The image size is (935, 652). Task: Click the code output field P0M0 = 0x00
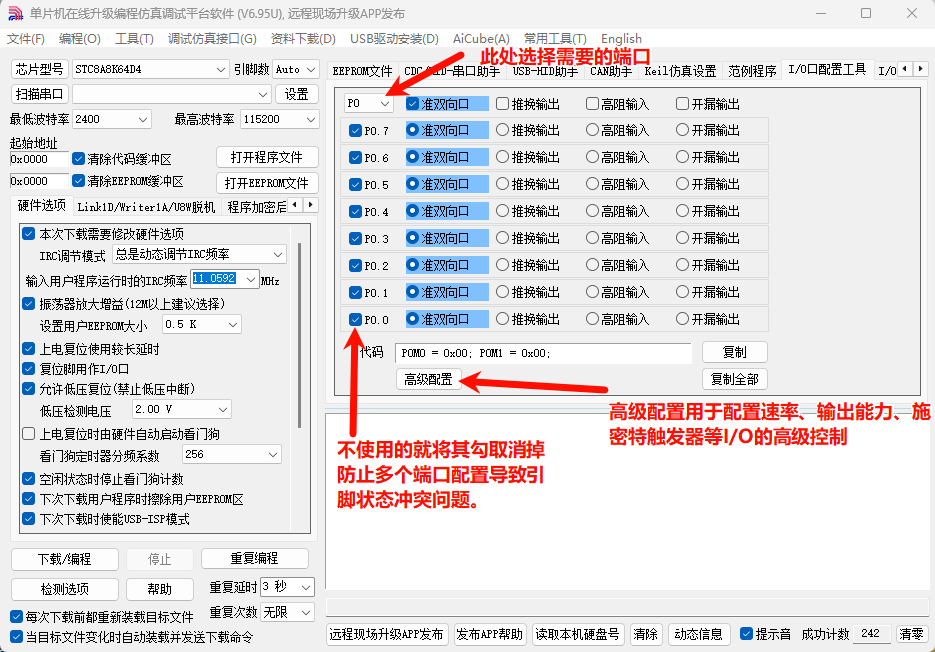[543, 353]
